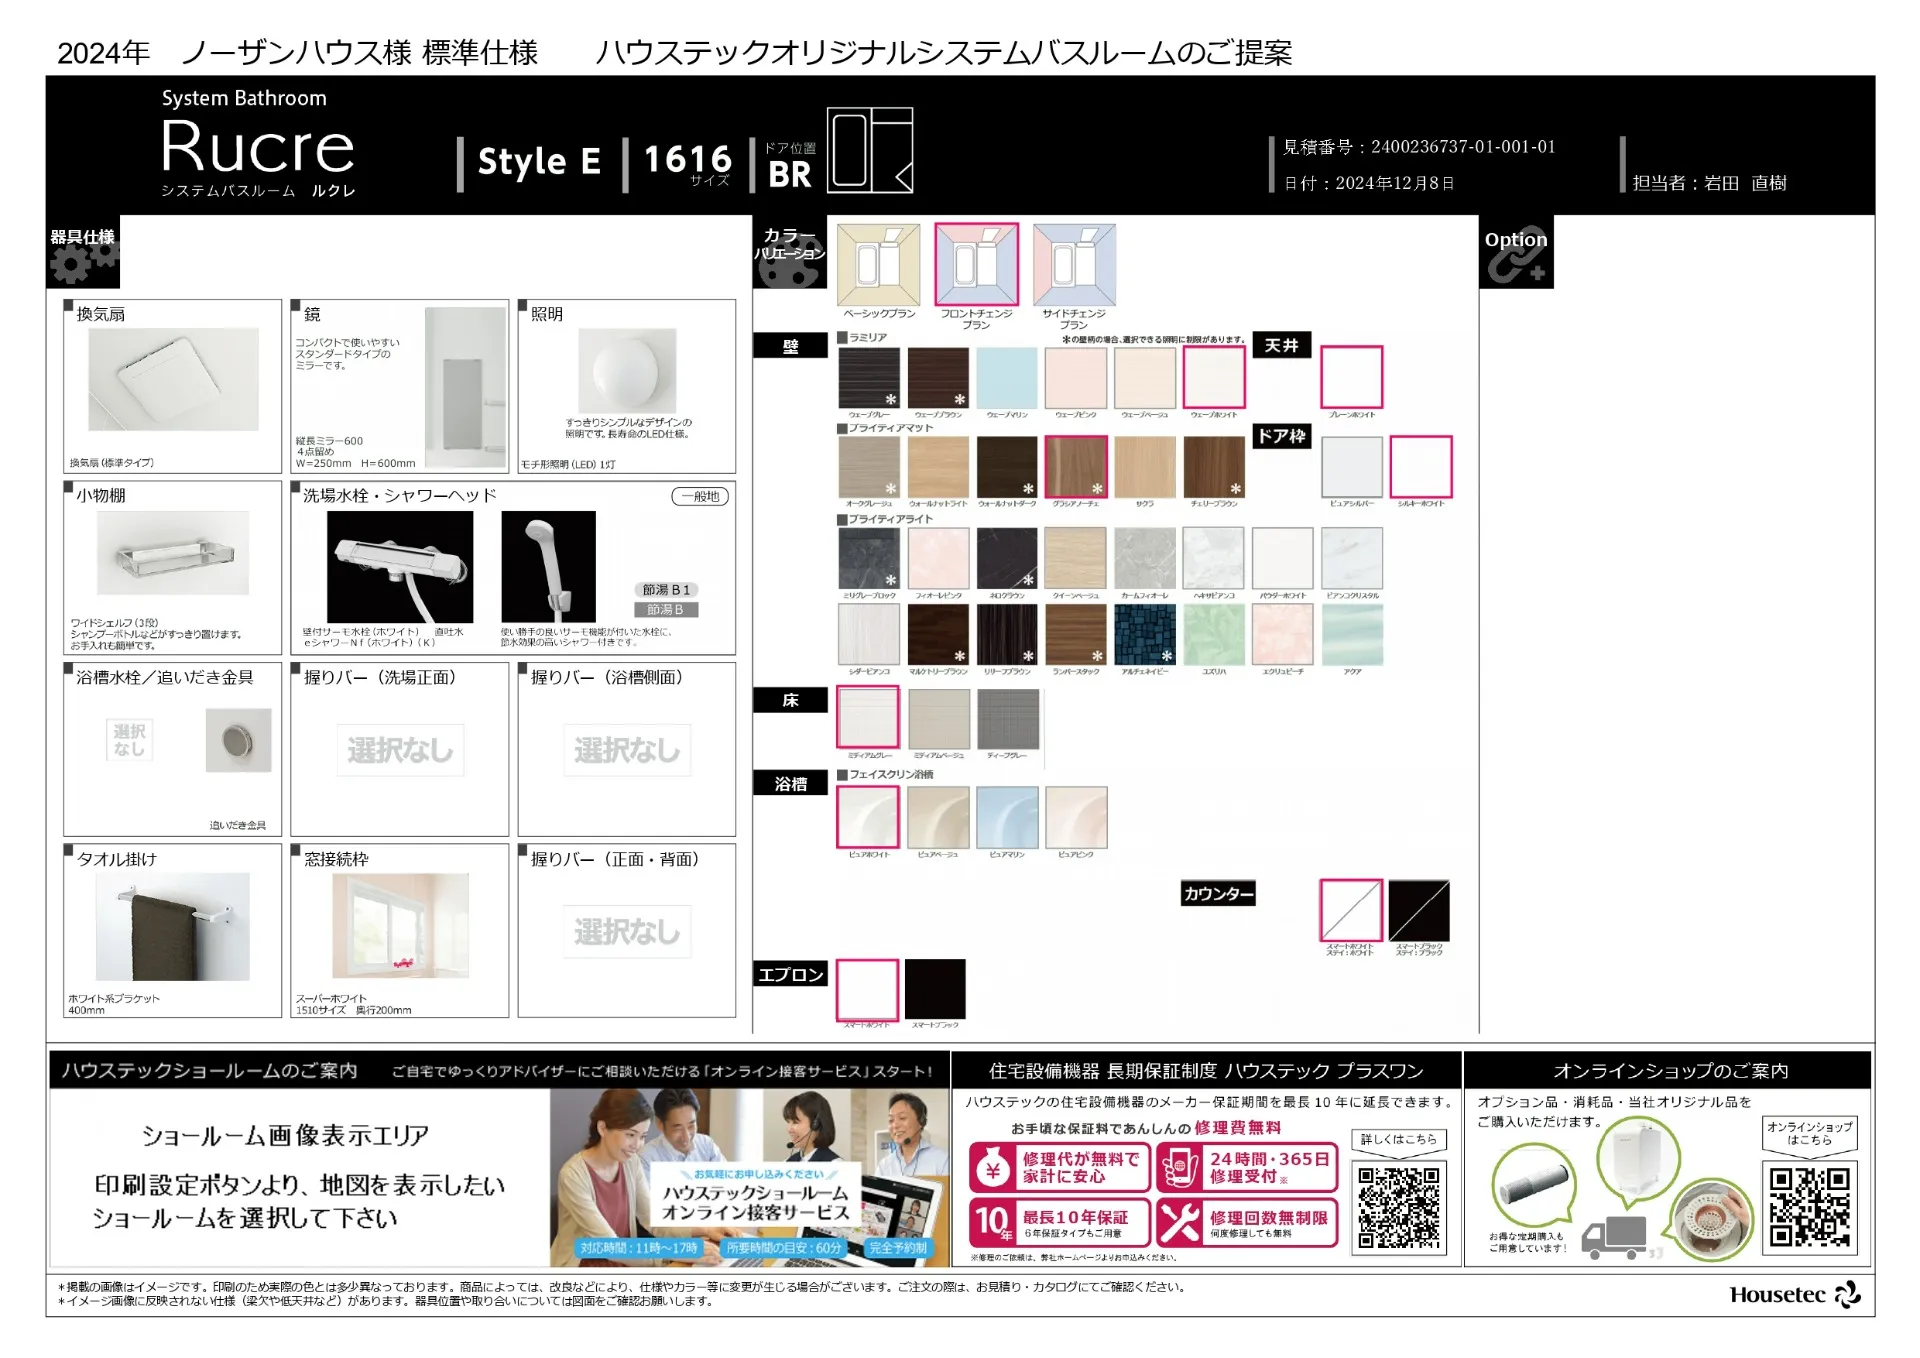Click the 完全予約制 badge on banner
The height and width of the screenshot is (1358, 1920).
coord(897,1248)
